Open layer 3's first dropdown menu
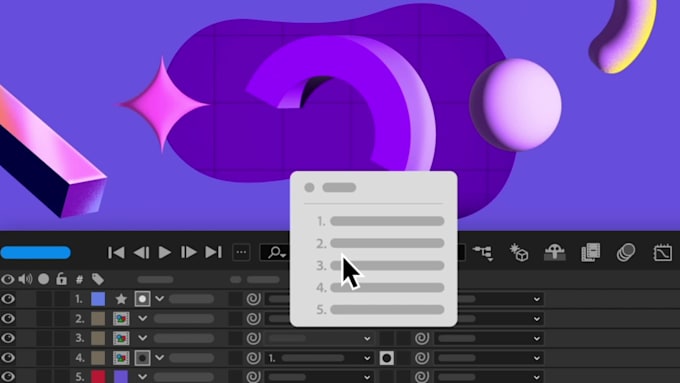 (319, 338)
